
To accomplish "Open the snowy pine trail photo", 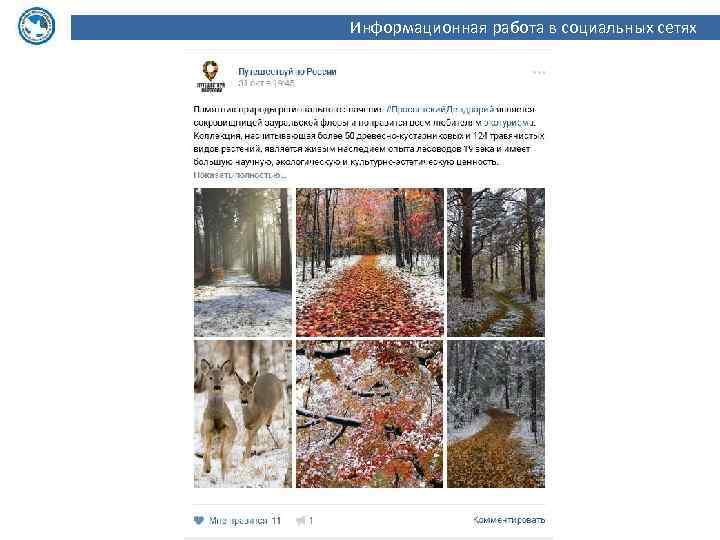I will (x=496, y=262).
